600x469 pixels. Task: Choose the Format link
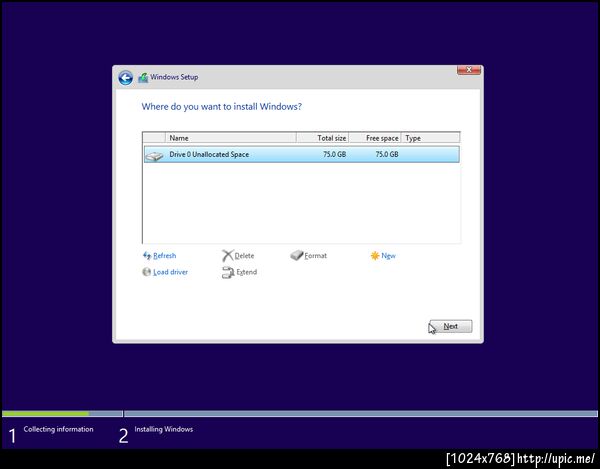[x=316, y=256]
